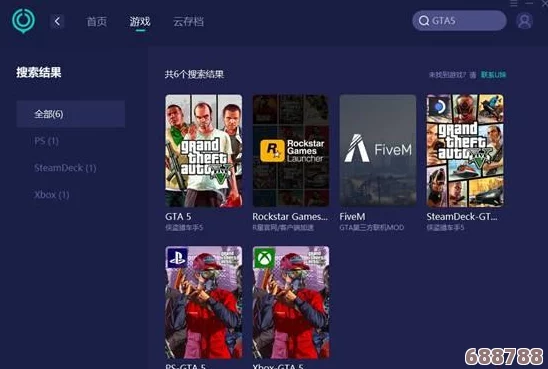Switch to the 首页 tab
The image size is (548, 369).
coord(96,22)
